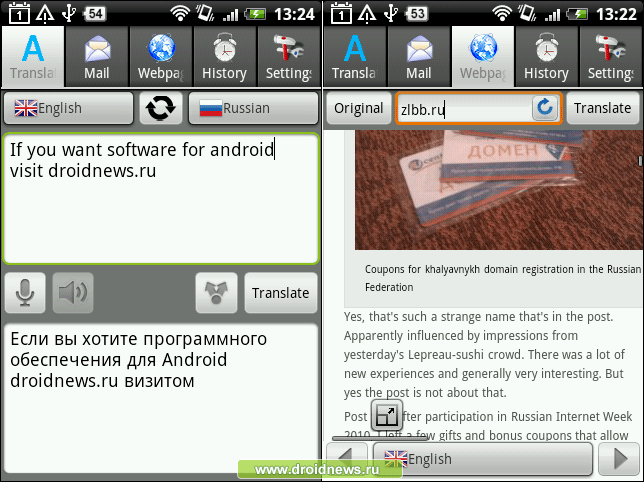This screenshot has width=644, height=482.
Task: Click the icon left of the left-screen Translate button
Action: [216, 293]
